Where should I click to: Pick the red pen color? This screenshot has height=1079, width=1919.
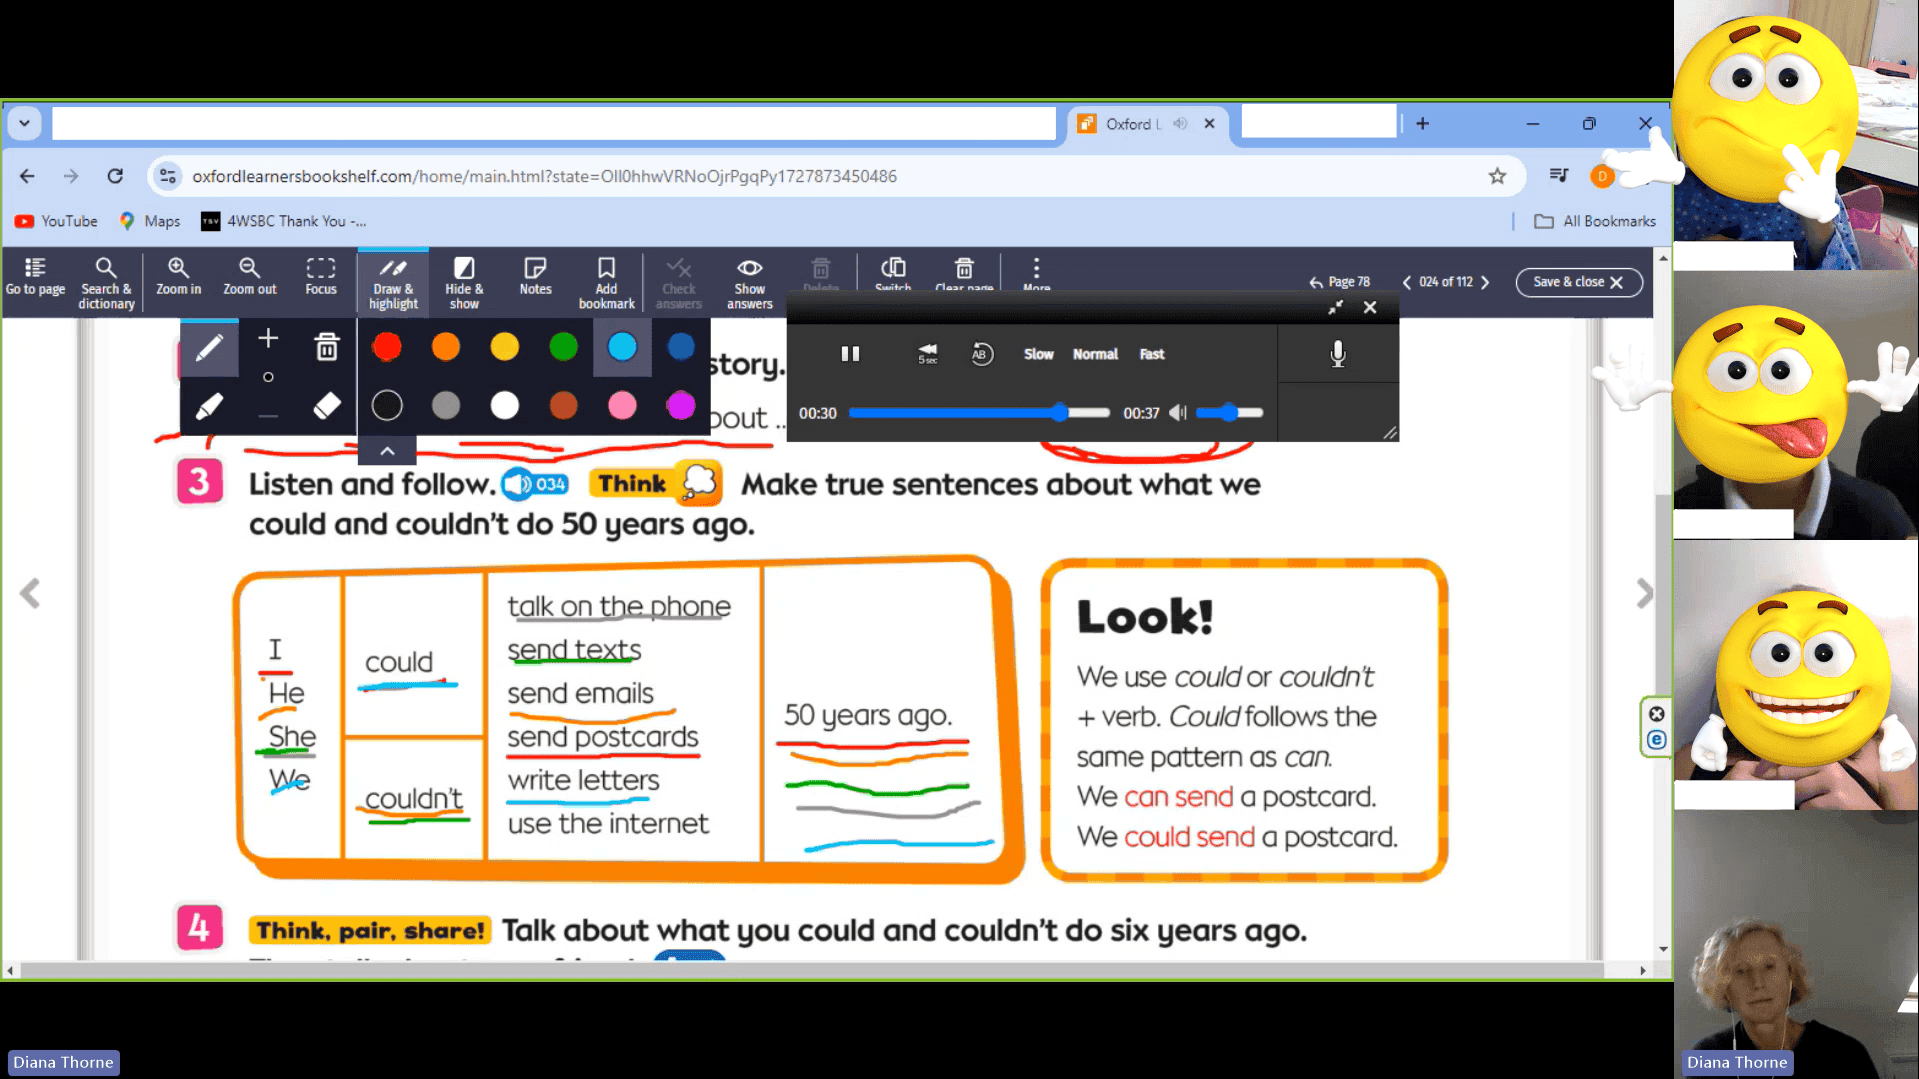[387, 347]
